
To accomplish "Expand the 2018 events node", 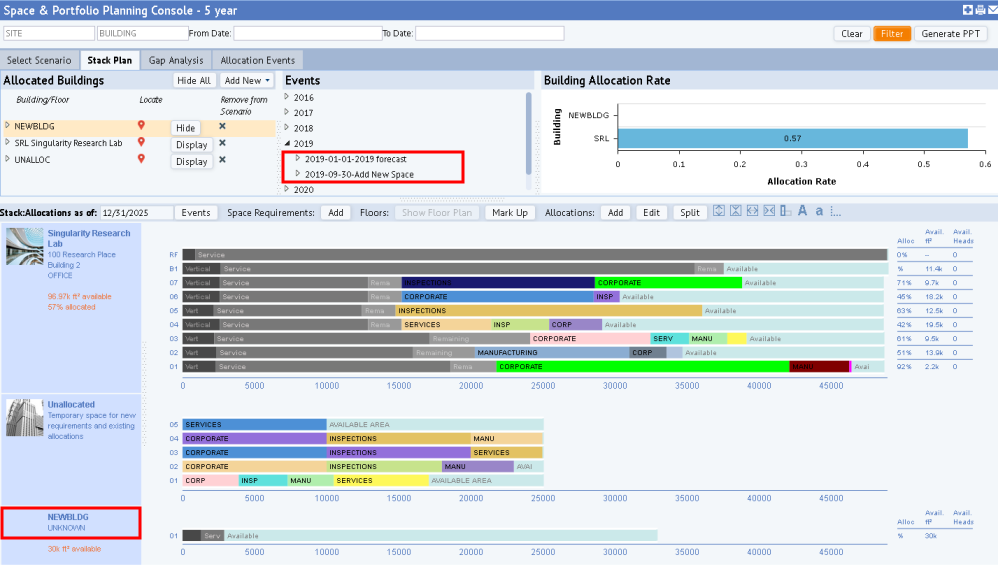I will 288,128.
